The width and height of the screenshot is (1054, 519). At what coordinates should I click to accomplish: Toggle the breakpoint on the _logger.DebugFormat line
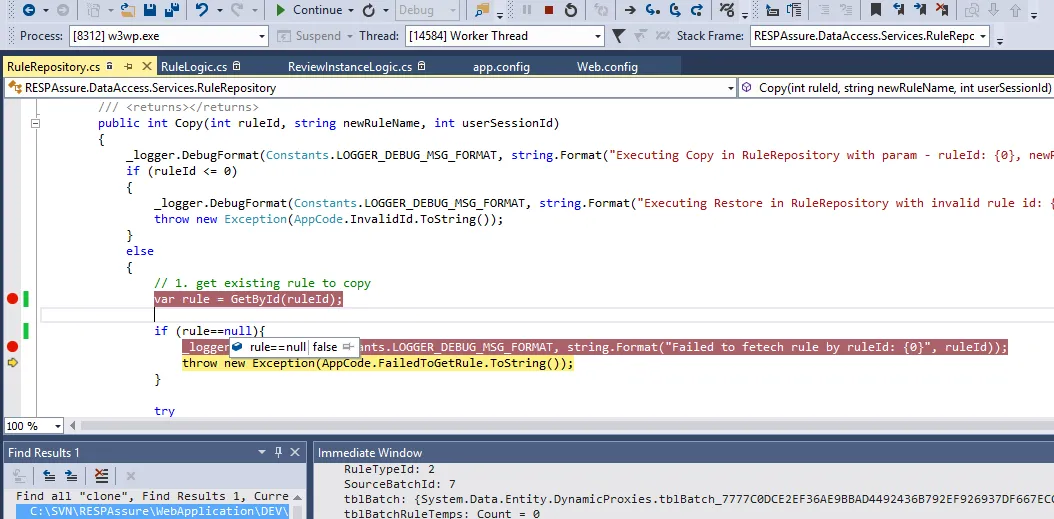pos(12,347)
